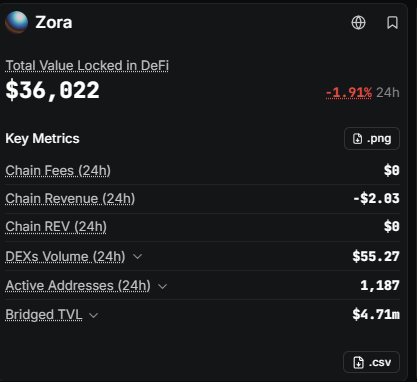Click the $36,022 TVL value
This screenshot has width=417, height=382.
coord(52,90)
